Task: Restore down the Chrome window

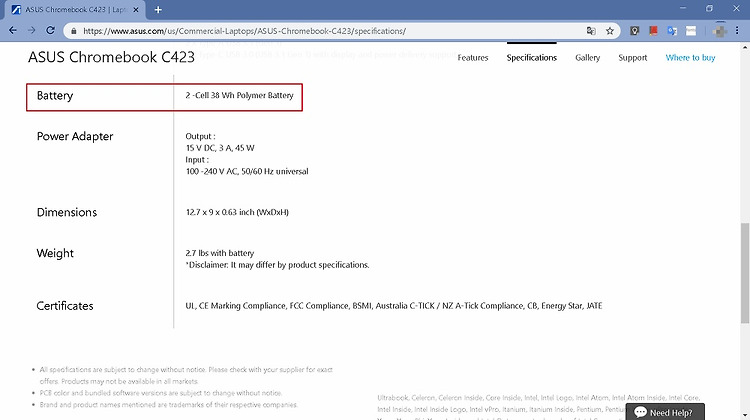Action: [x=709, y=8]
